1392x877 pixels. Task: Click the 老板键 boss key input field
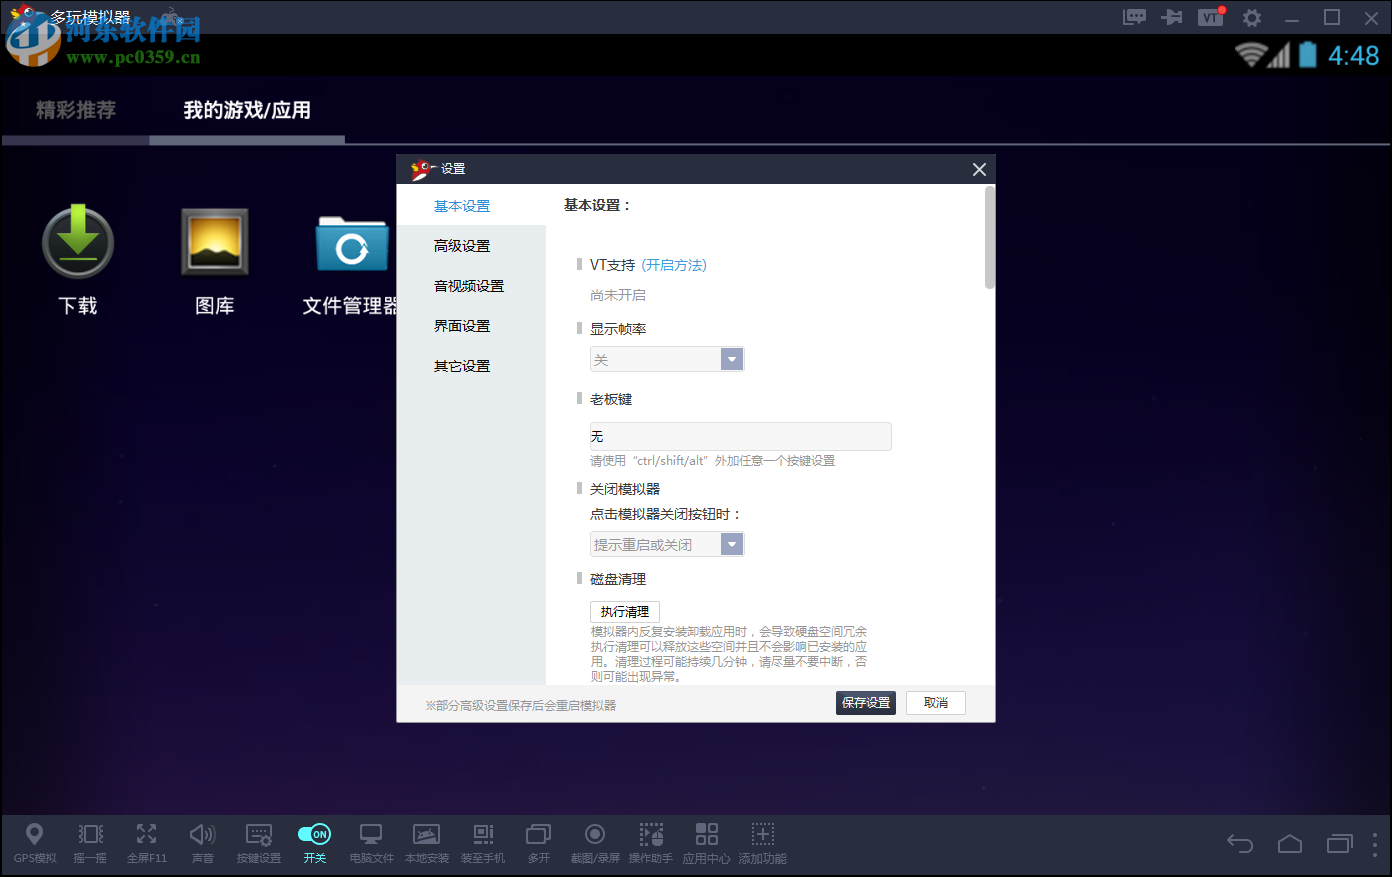pyautogui.click(x=740, y=436)
